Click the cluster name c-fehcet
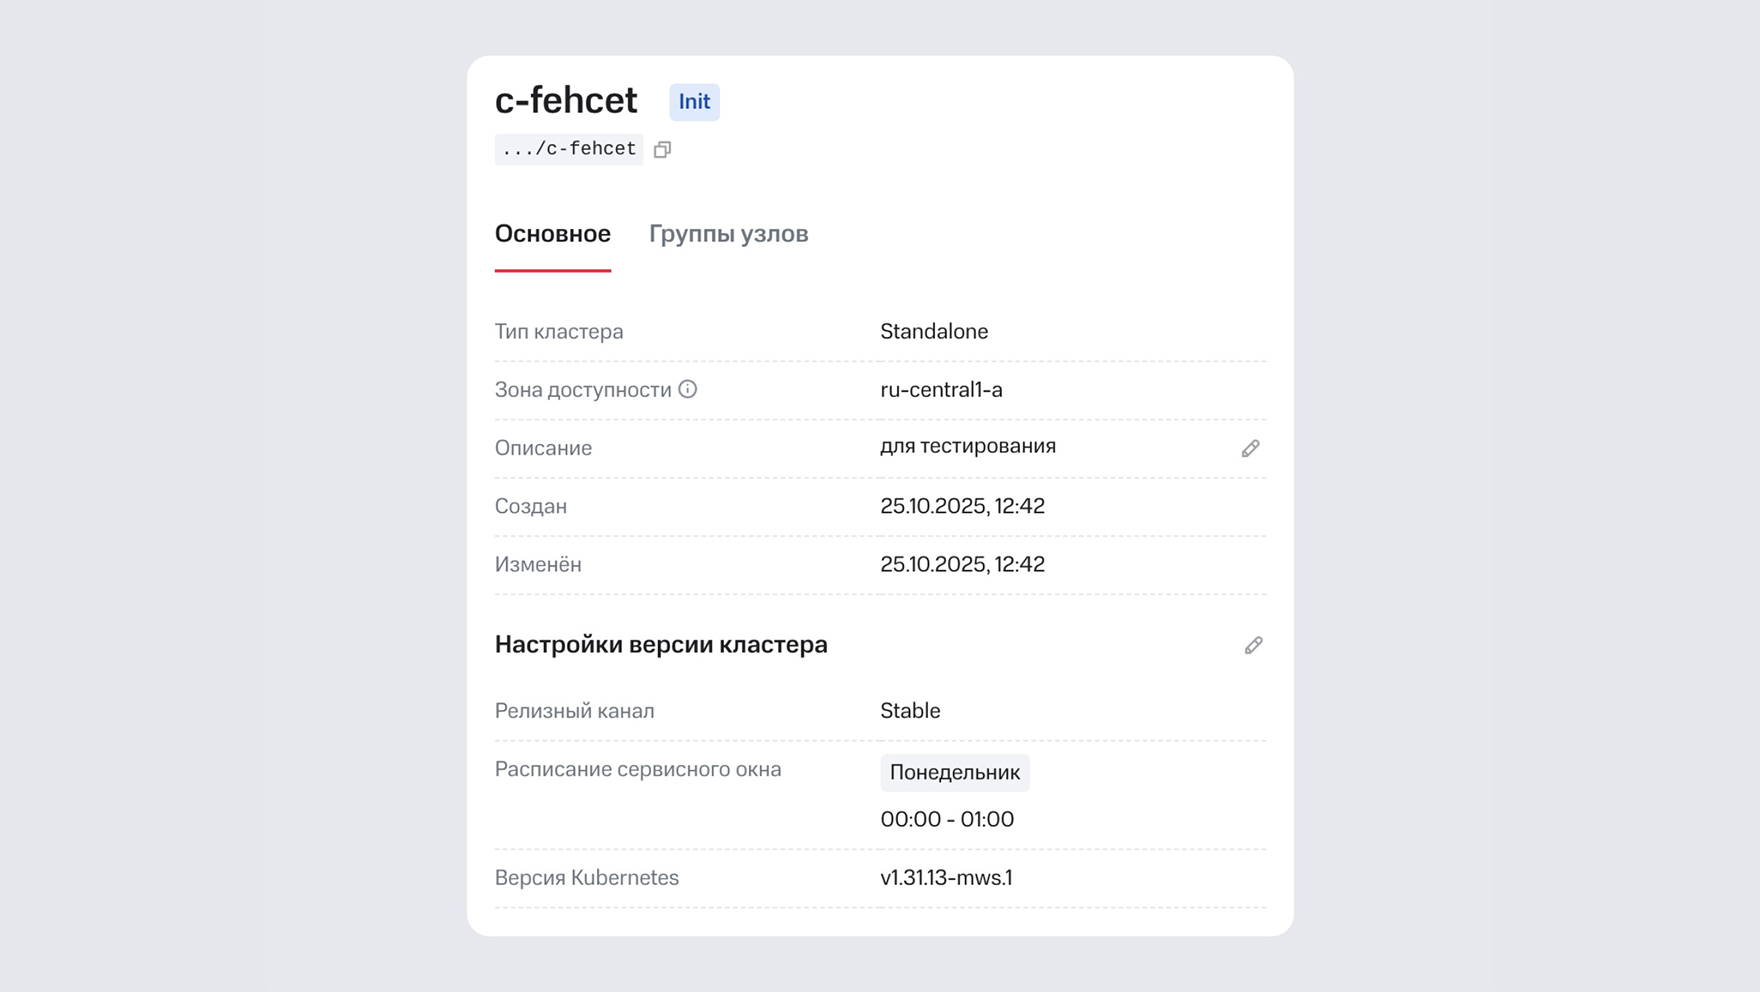The width and height of the screenshot is (1760, 992). click(x=566, y=100)
